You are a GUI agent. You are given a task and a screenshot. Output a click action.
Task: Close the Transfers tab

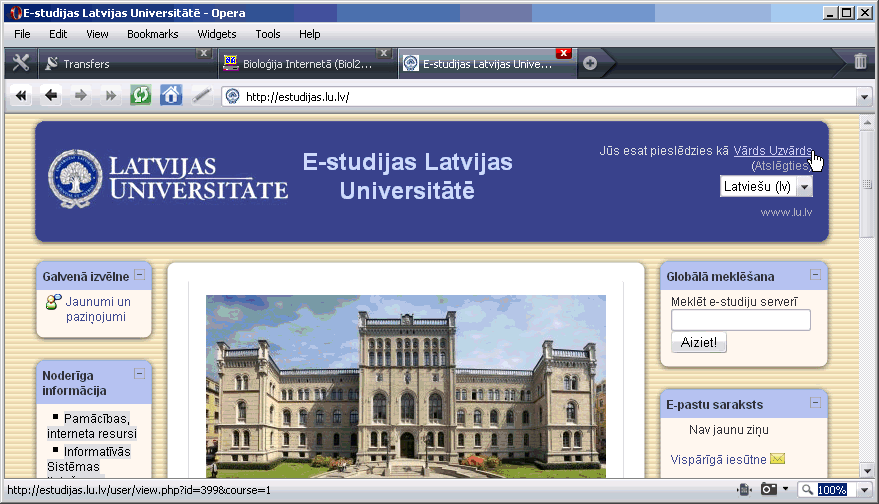click(203, 53)
